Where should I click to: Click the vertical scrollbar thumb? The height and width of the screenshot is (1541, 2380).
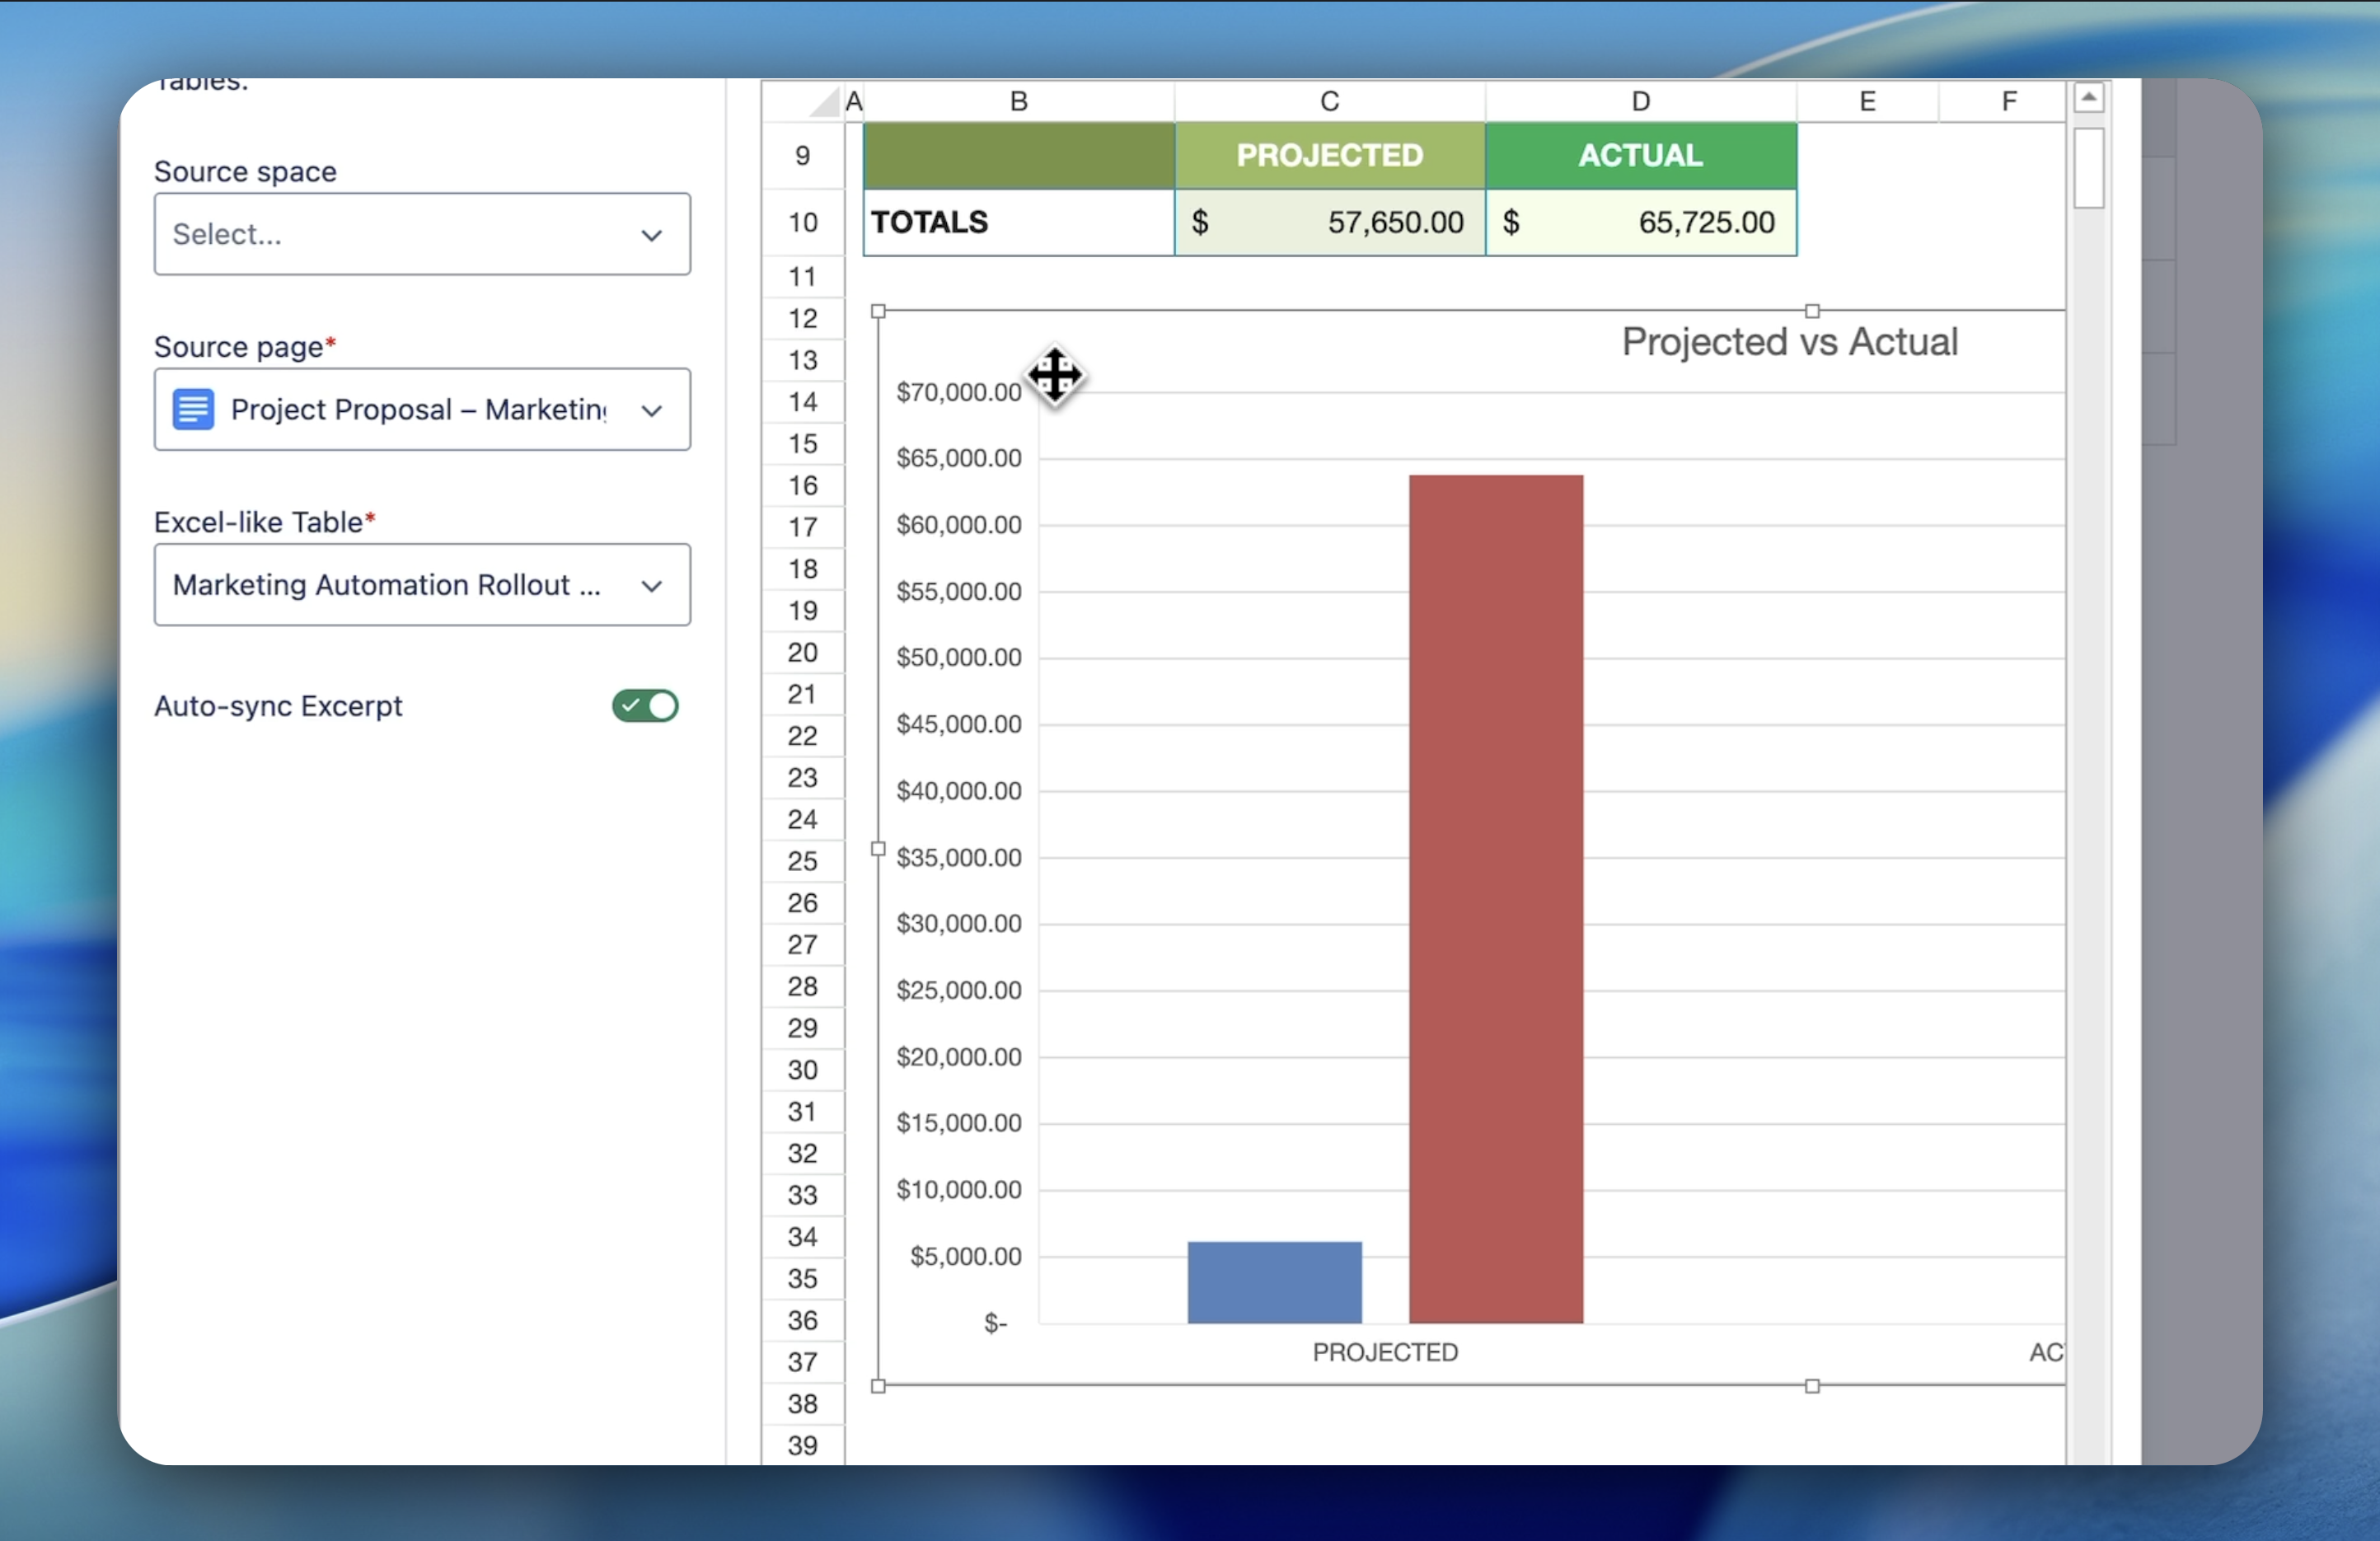tap(2088, 168)
